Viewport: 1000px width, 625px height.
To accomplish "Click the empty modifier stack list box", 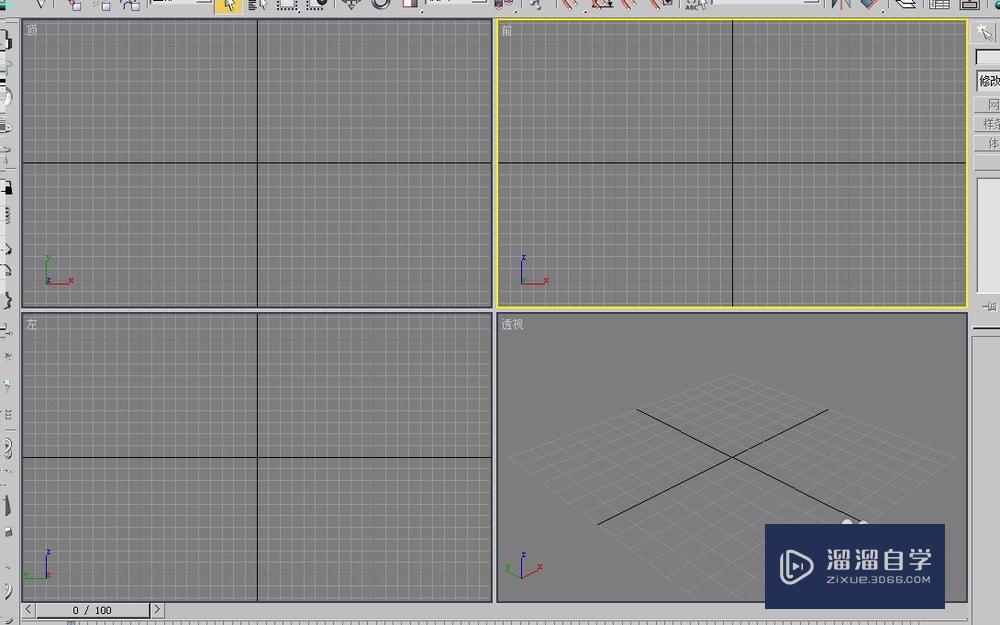I will pyautogui.click(x=989, y=236).
